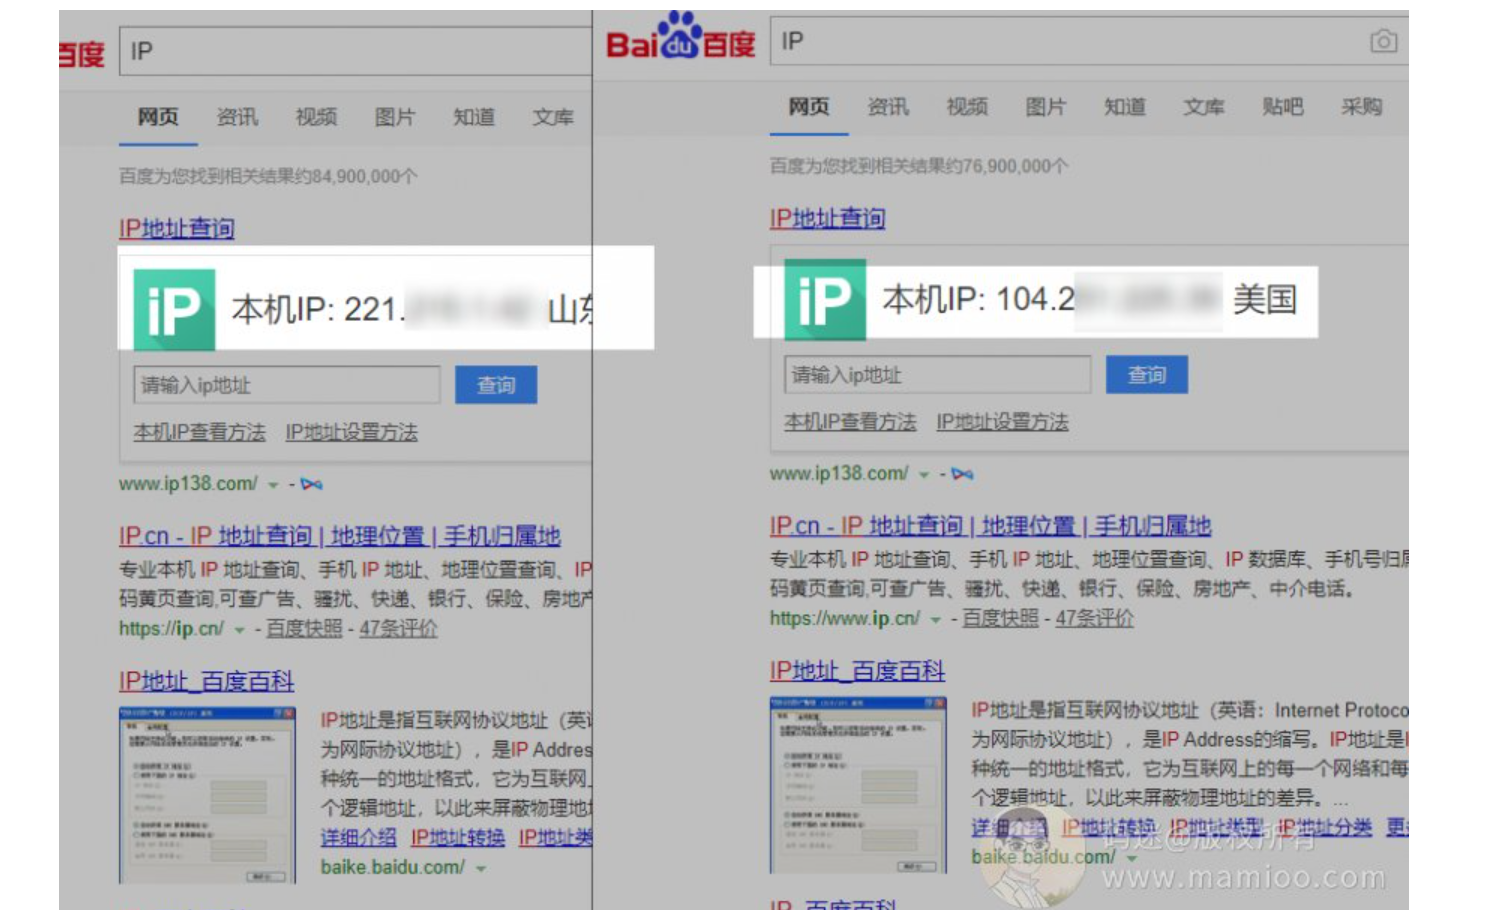
Task: Open the 图片 tab in the right window
Action: [1046, 107]
